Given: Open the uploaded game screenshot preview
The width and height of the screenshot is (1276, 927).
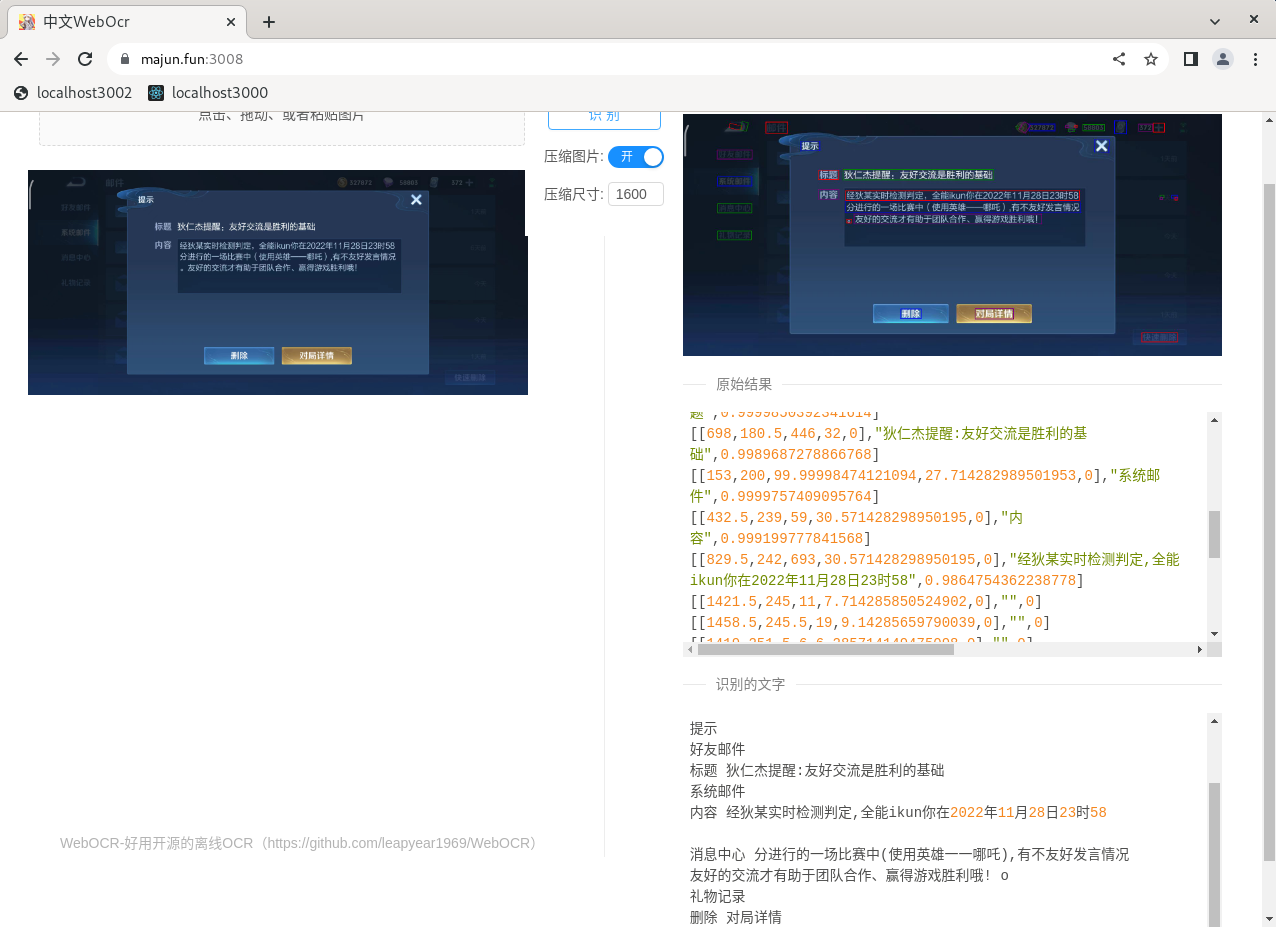Looking at the screenshot, I should pos(278,282).
